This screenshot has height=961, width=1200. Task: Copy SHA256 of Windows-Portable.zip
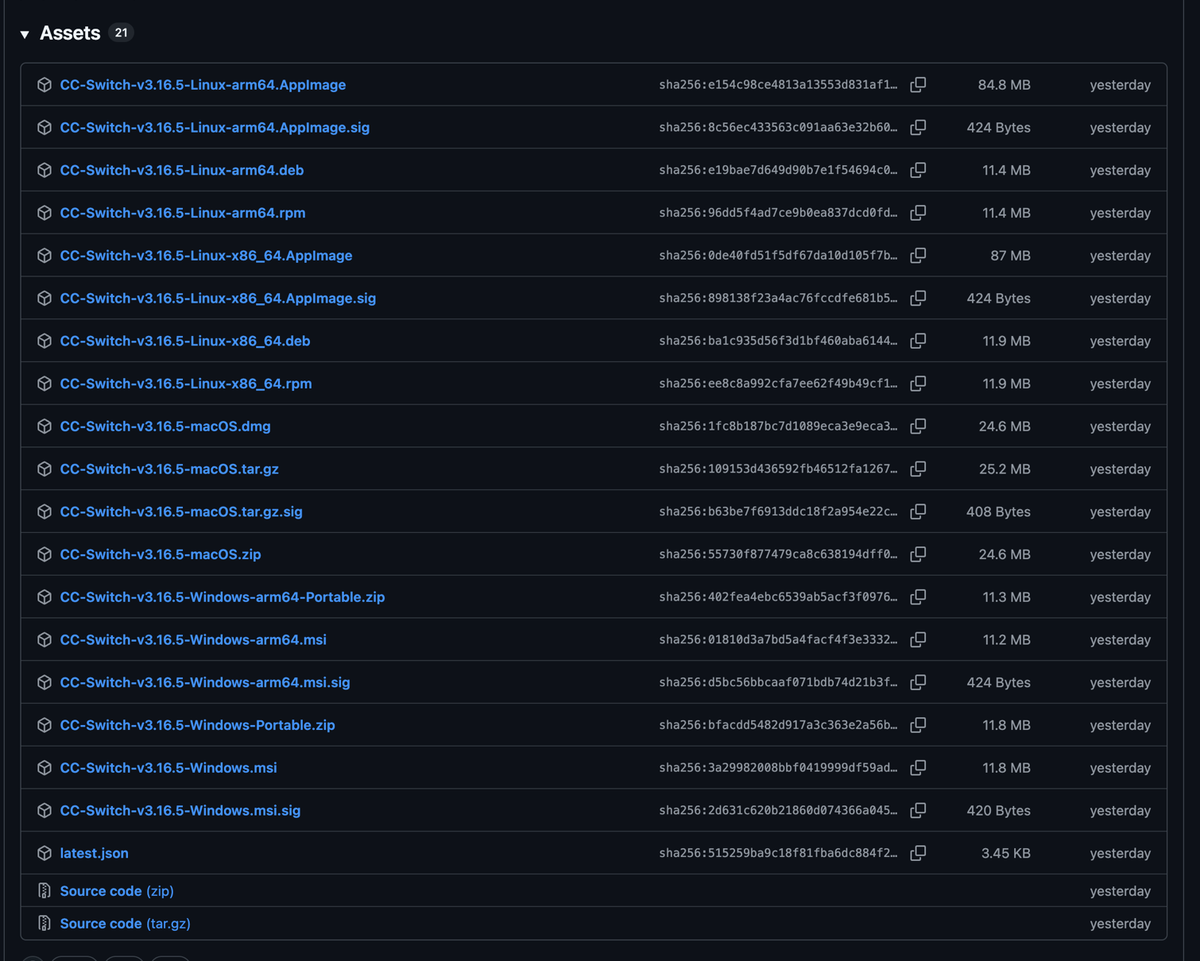(x=918, y=725)
